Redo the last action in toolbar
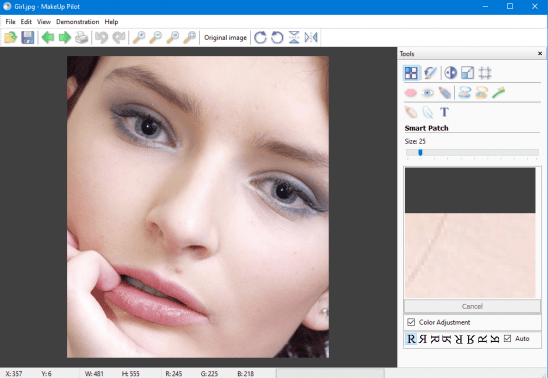 tap(119, 37)
